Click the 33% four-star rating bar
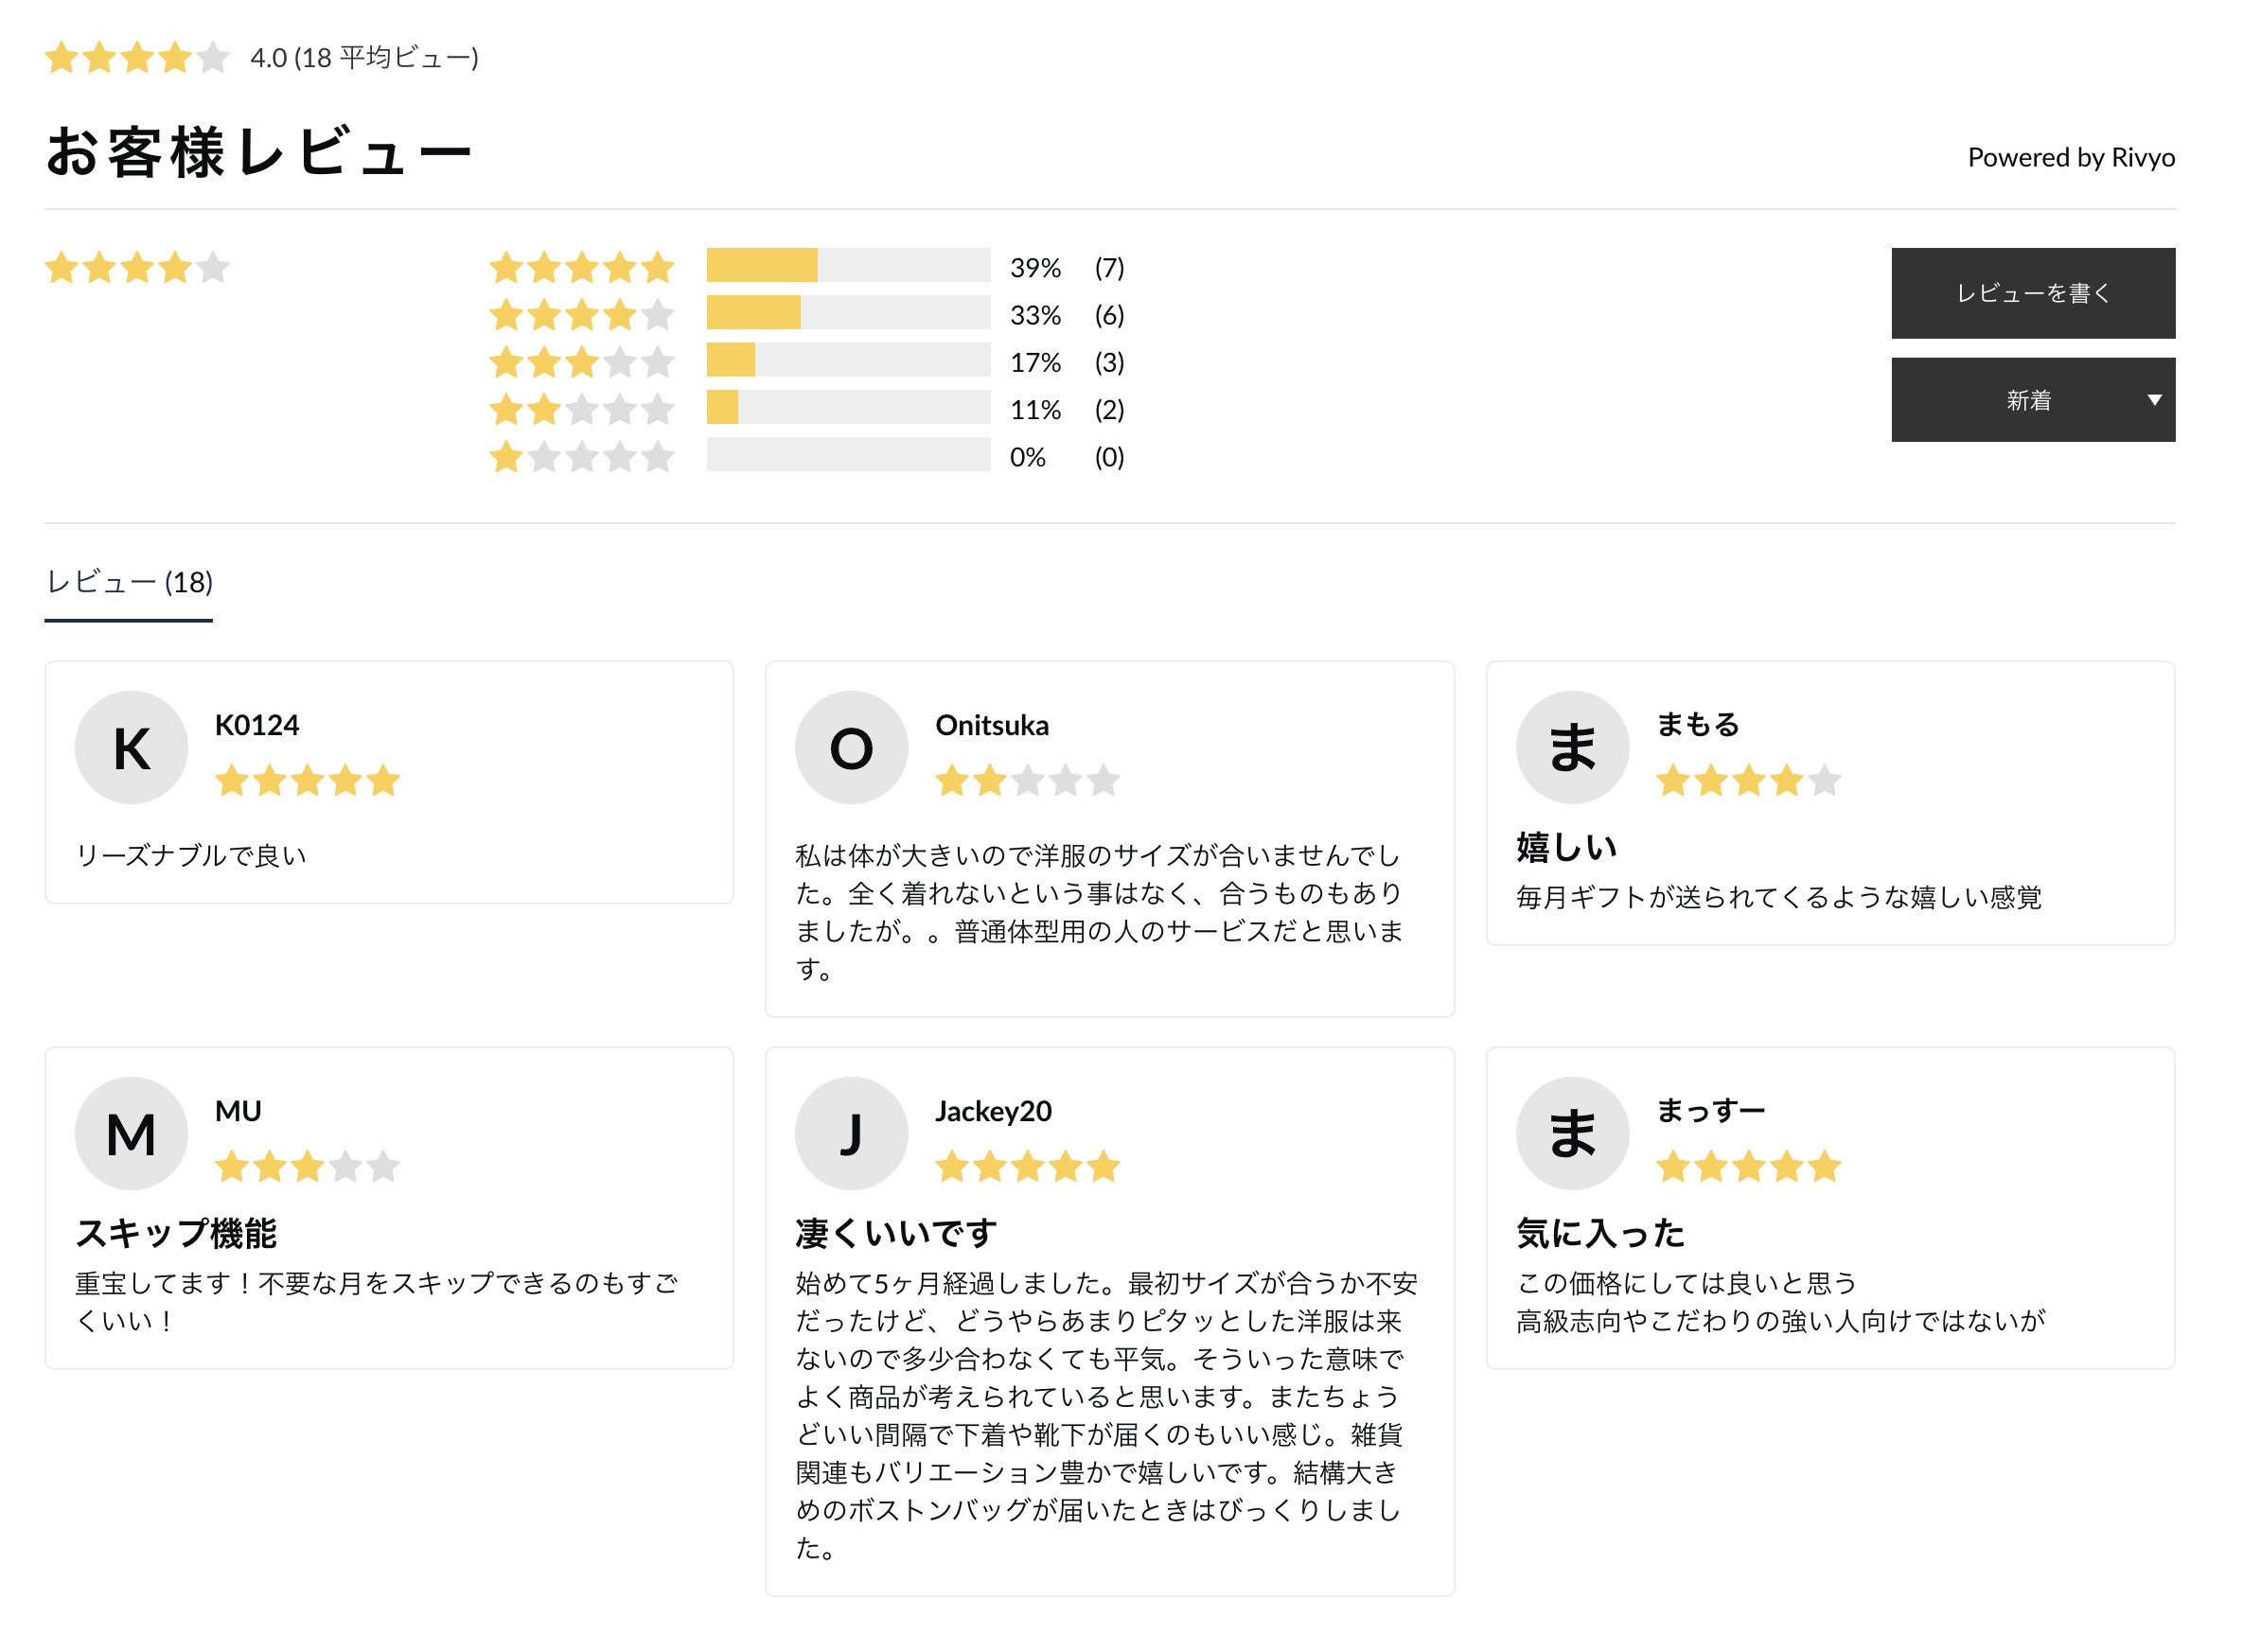The image size is (2243, 1652). [x=847, y=313]
